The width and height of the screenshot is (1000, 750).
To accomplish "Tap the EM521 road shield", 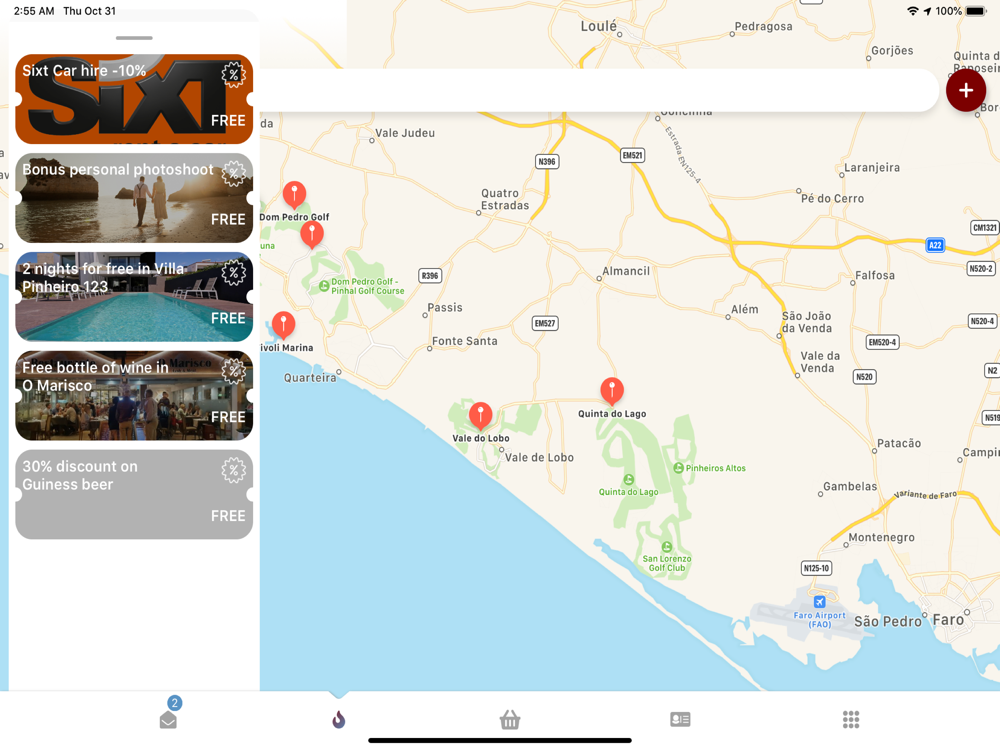I will 632,155.
